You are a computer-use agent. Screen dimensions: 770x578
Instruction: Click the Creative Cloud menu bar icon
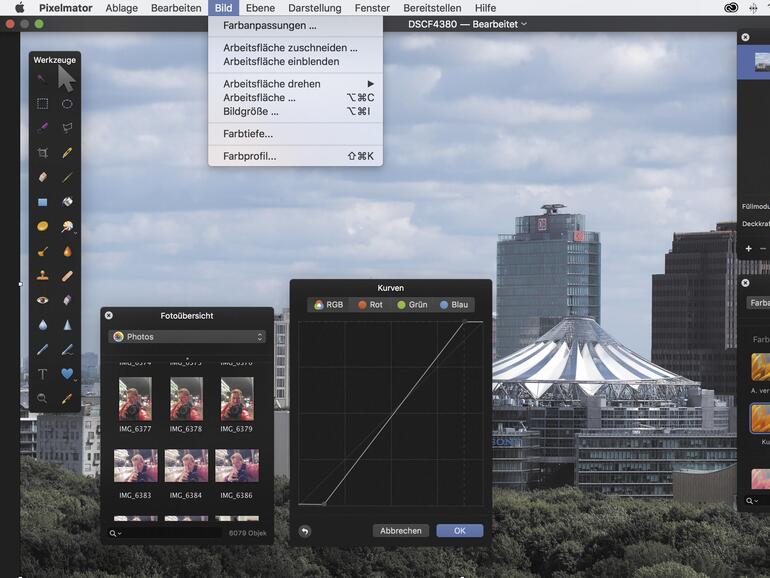coord(731,8)
